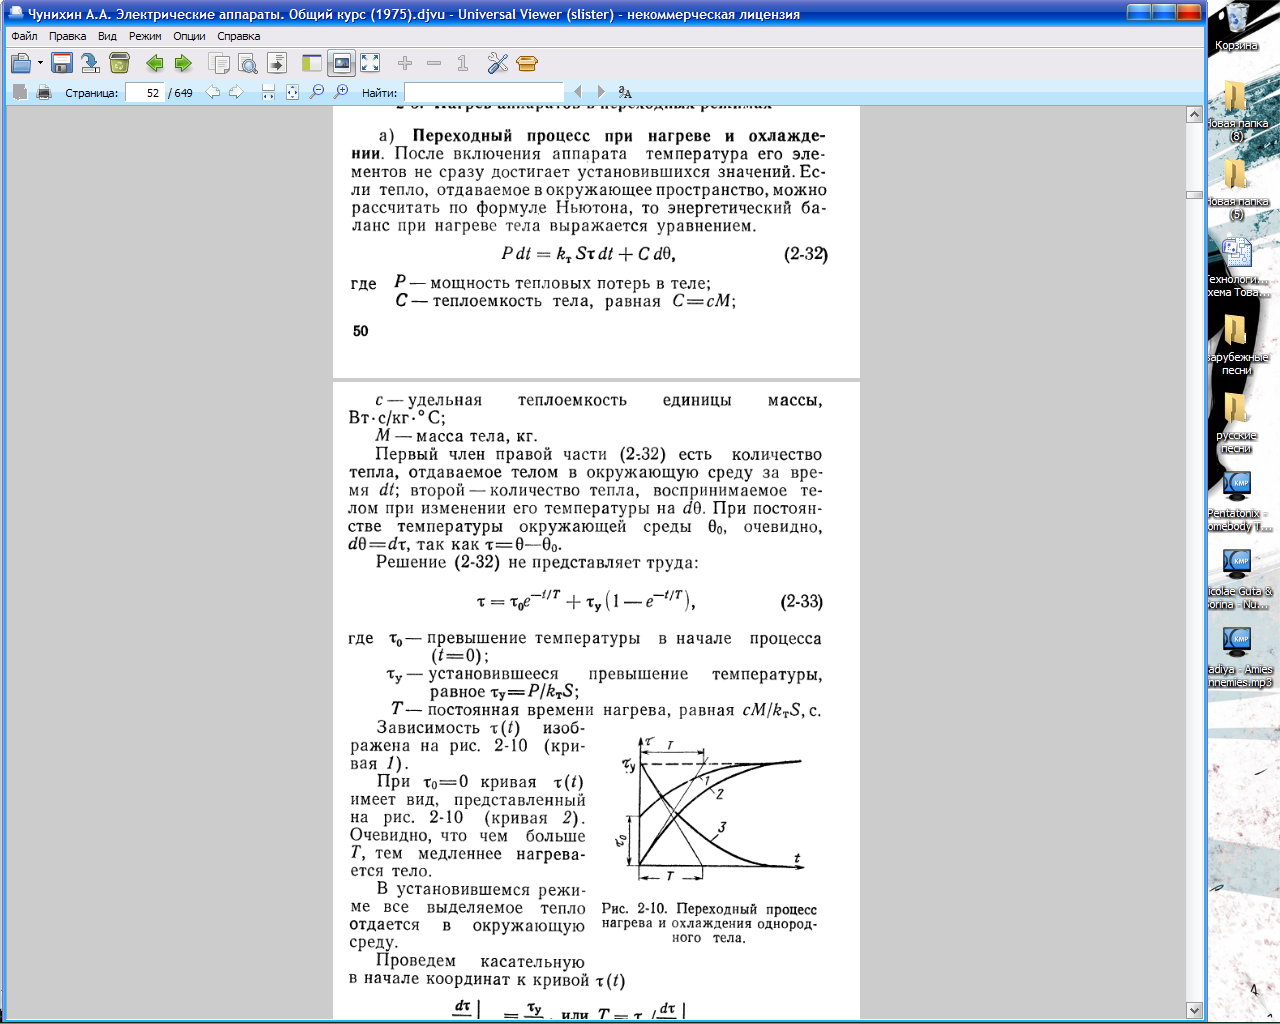This screenshot has width=1280, height=1024.
Task: Click the Find in document magnifier icon
Action: 248,63
